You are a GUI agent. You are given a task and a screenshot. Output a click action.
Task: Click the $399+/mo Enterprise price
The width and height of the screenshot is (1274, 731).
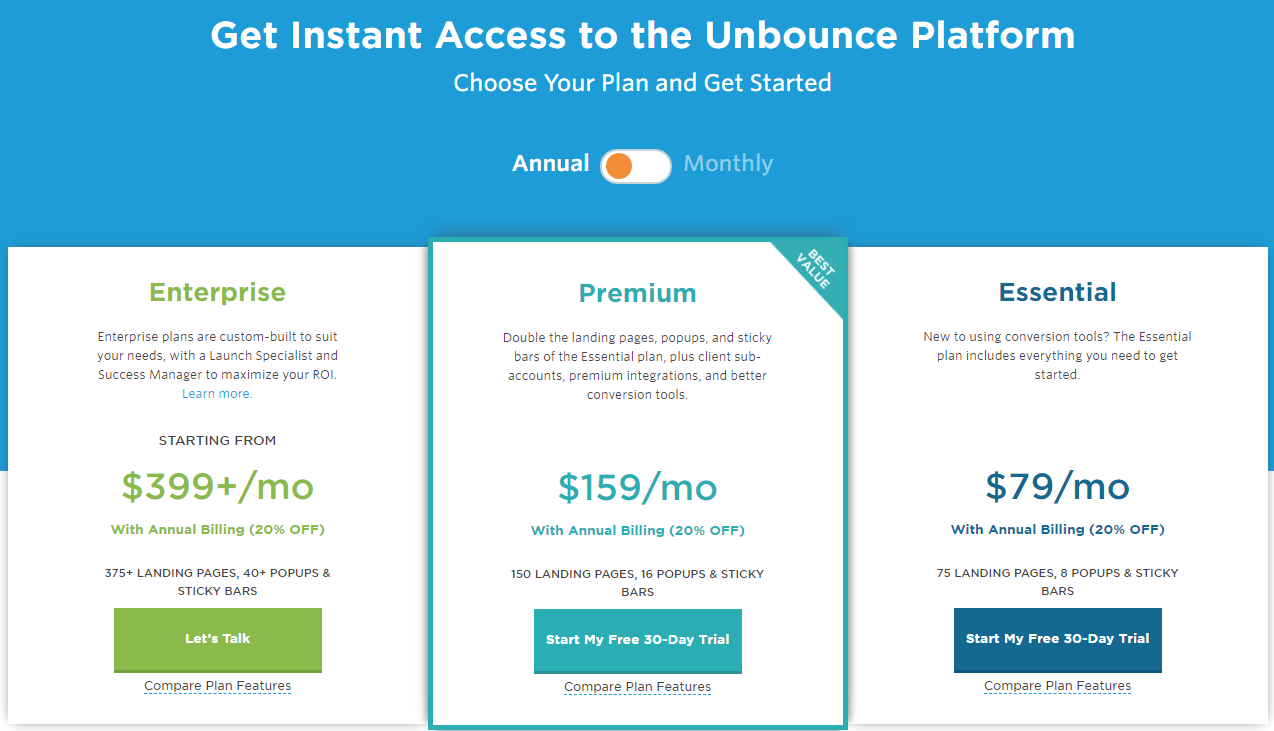pos(218,487)
